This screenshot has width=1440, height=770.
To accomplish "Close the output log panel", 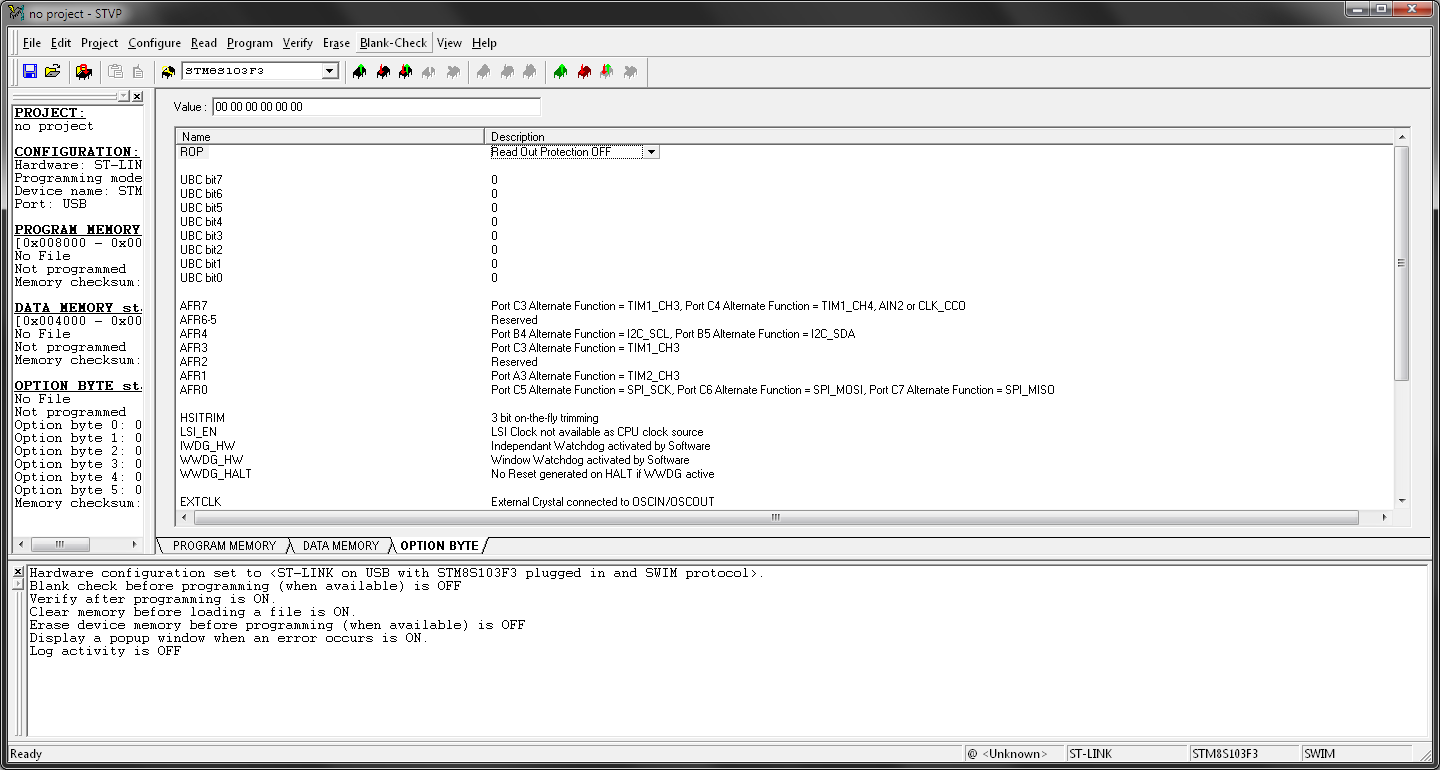I will (x=17, y=572).
